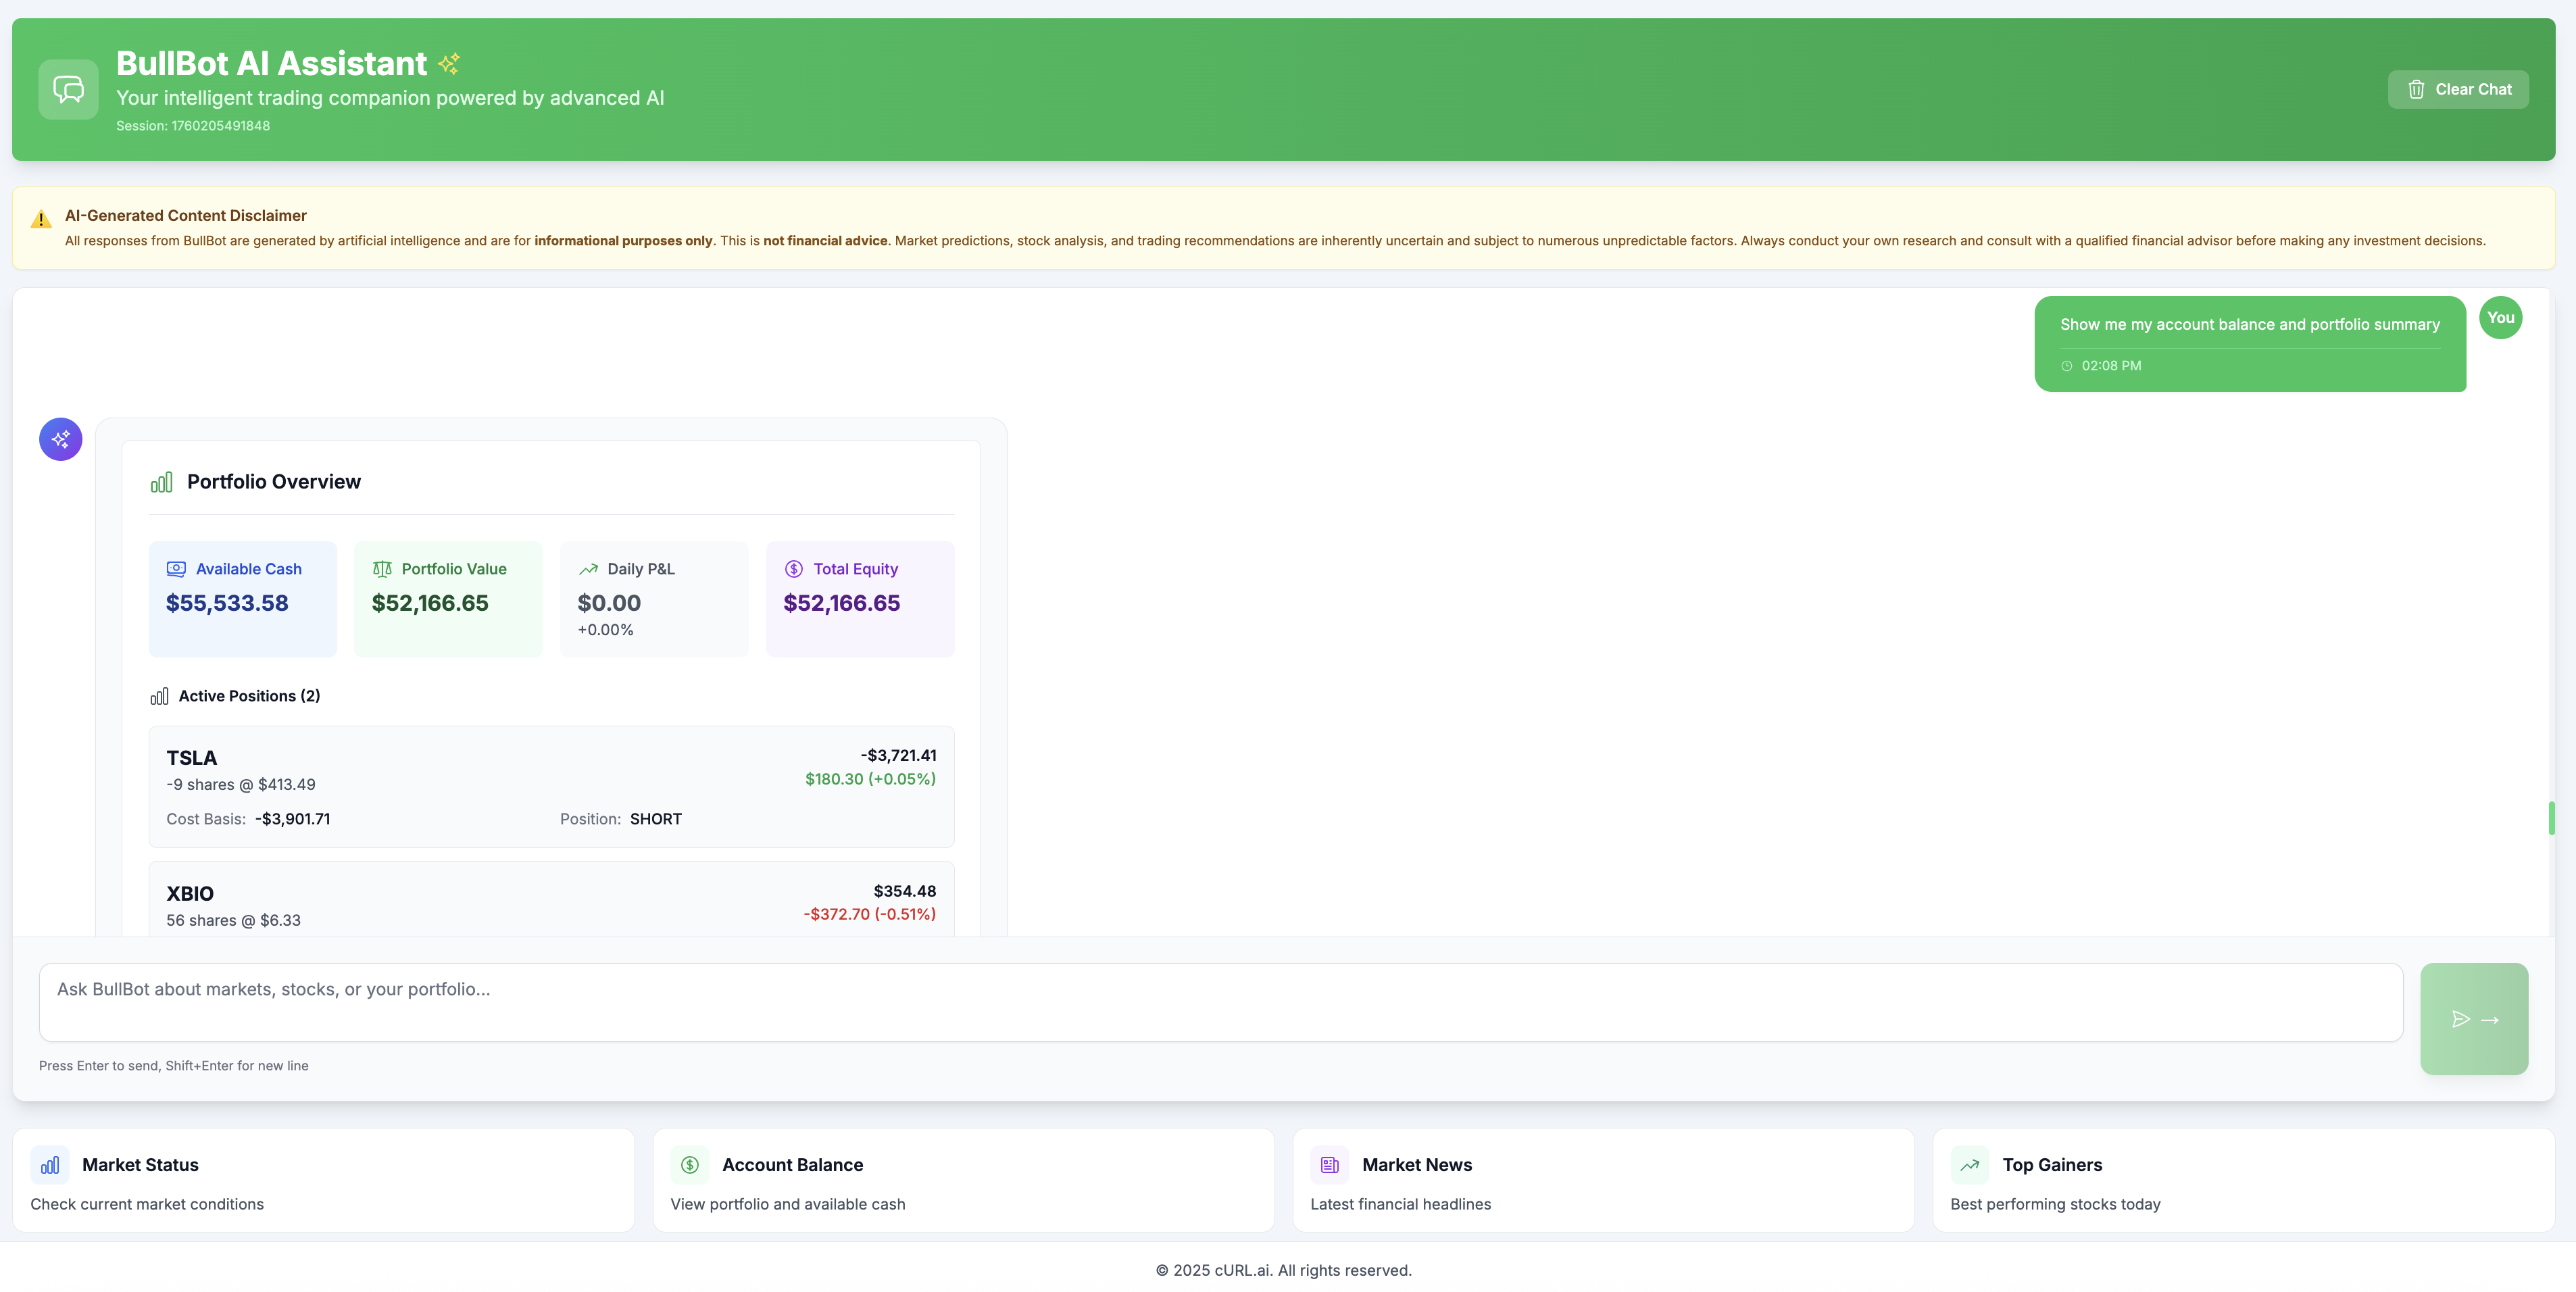Click the Top Gainers trending icon
The image size is (2576, 1292).
tap(1970, 1165)
